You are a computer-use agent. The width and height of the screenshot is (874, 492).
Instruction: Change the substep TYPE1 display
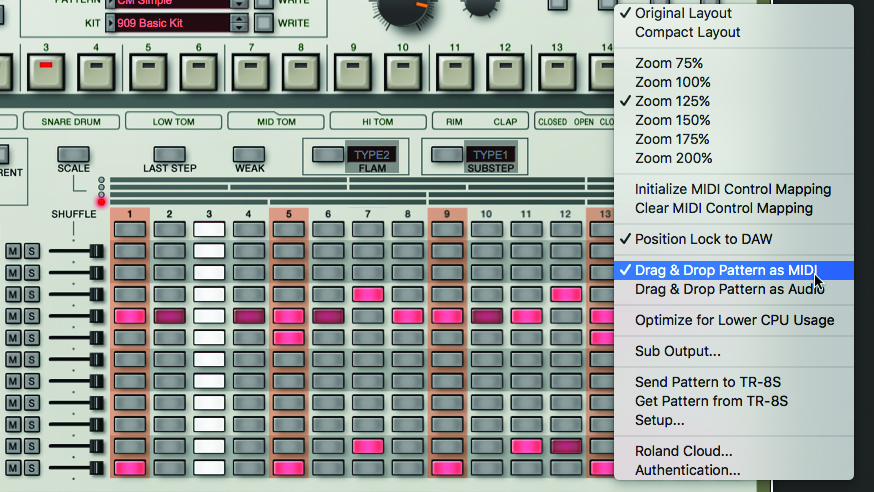click(x=491, y=154)
